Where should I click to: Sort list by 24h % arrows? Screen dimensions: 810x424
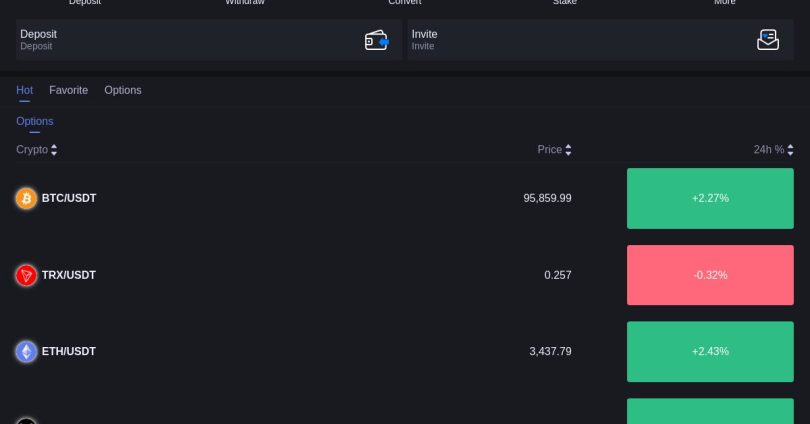point(790,150)
